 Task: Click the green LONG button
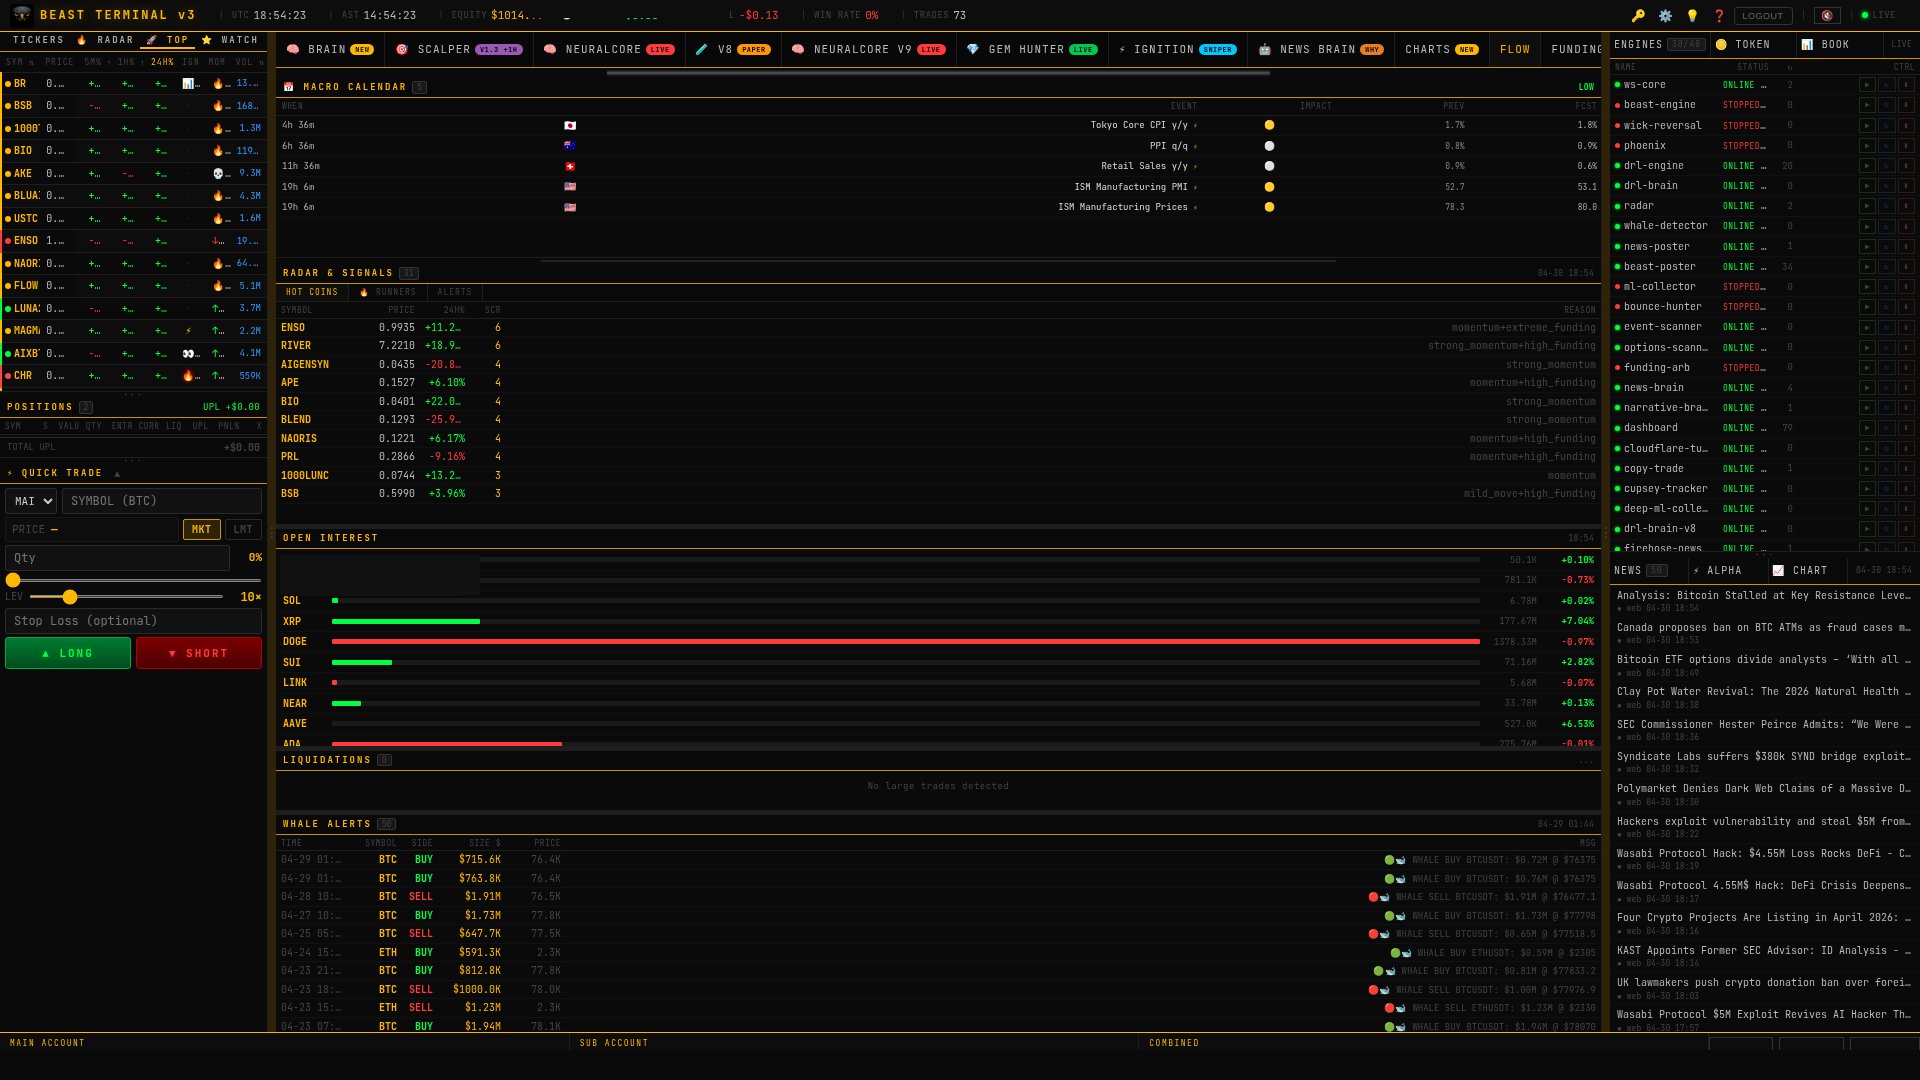click(x=68, y=653)
